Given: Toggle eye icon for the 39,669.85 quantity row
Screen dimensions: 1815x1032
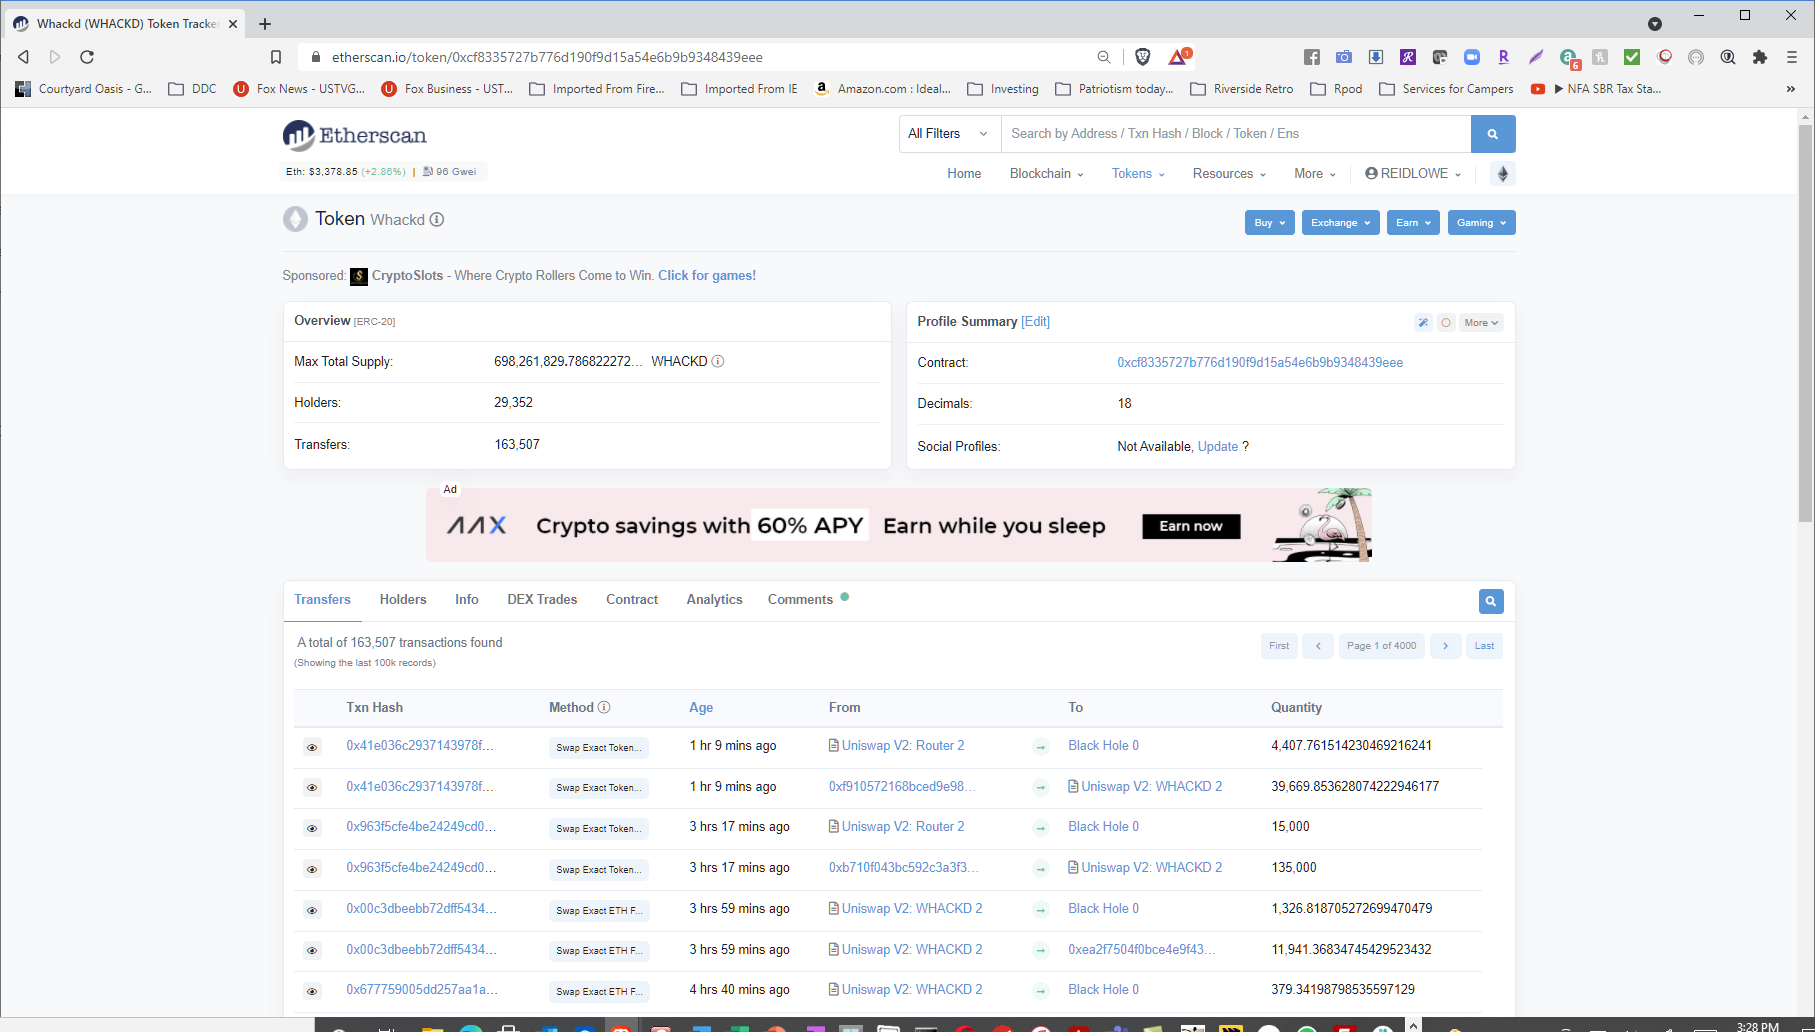Looking at the screenshot, I should [312, 788].
